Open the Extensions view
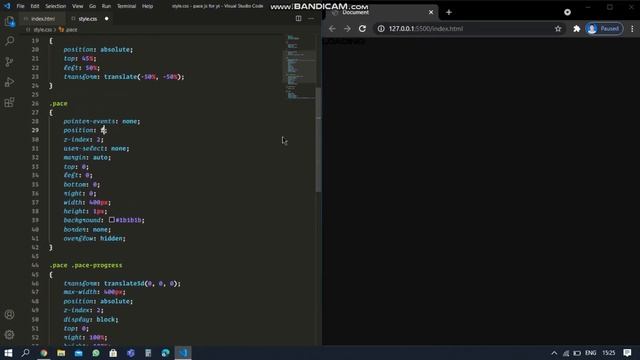This screenshot has height=360, width=640. pyautogui.click(x=9, y=102)
